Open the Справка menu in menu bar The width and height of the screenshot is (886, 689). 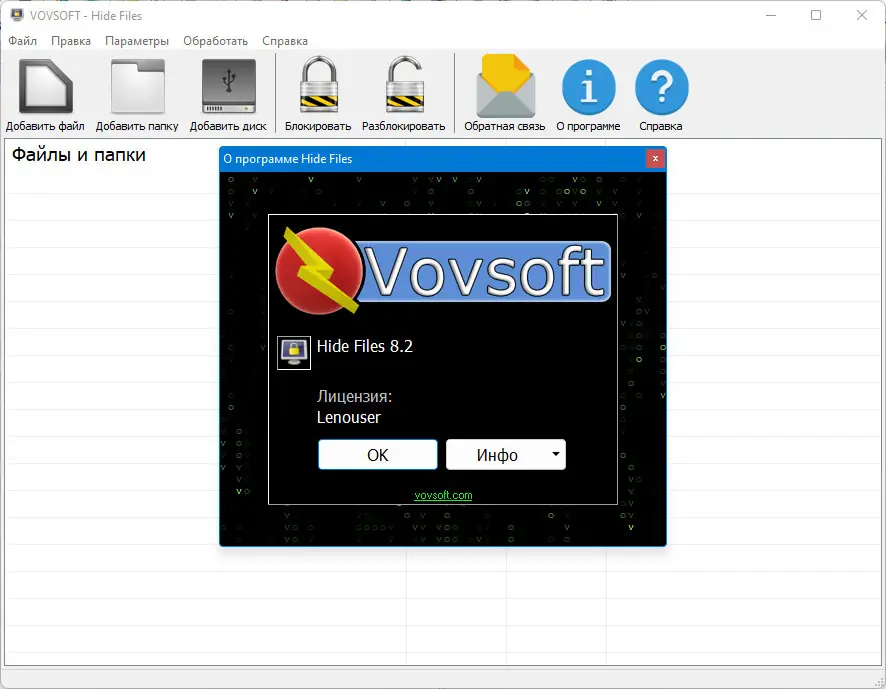click(285, 41)
